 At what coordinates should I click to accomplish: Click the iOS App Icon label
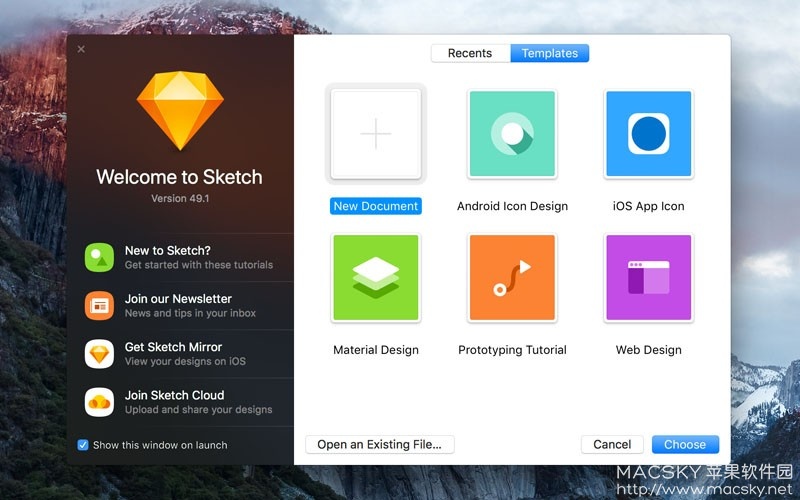click(648, 206)
